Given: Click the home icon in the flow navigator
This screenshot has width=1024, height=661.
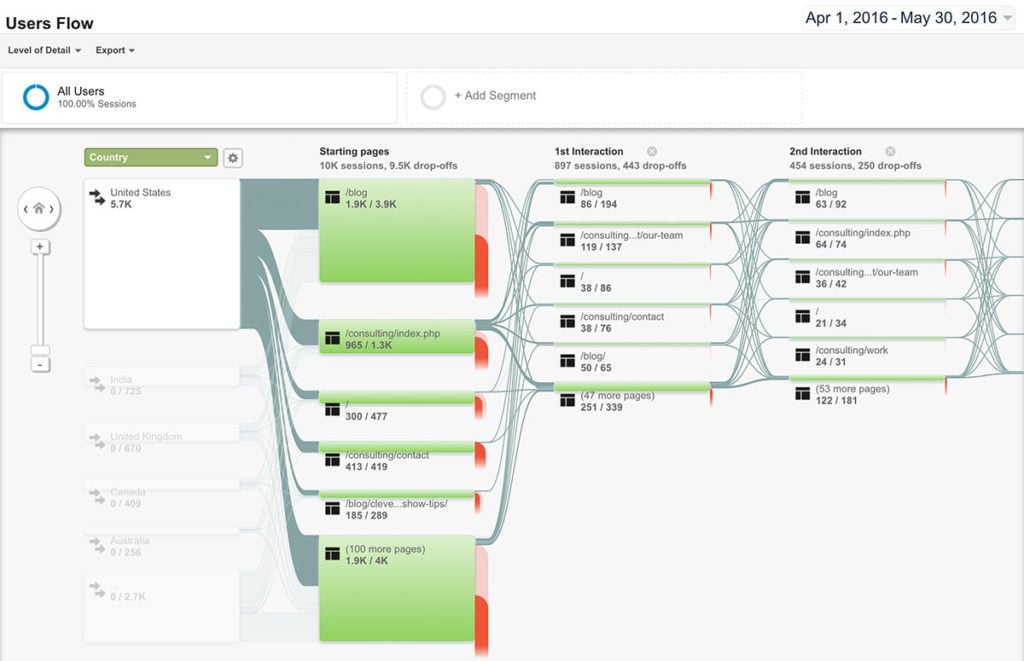Looking at the screenshot, I should [x=40, y=209].
